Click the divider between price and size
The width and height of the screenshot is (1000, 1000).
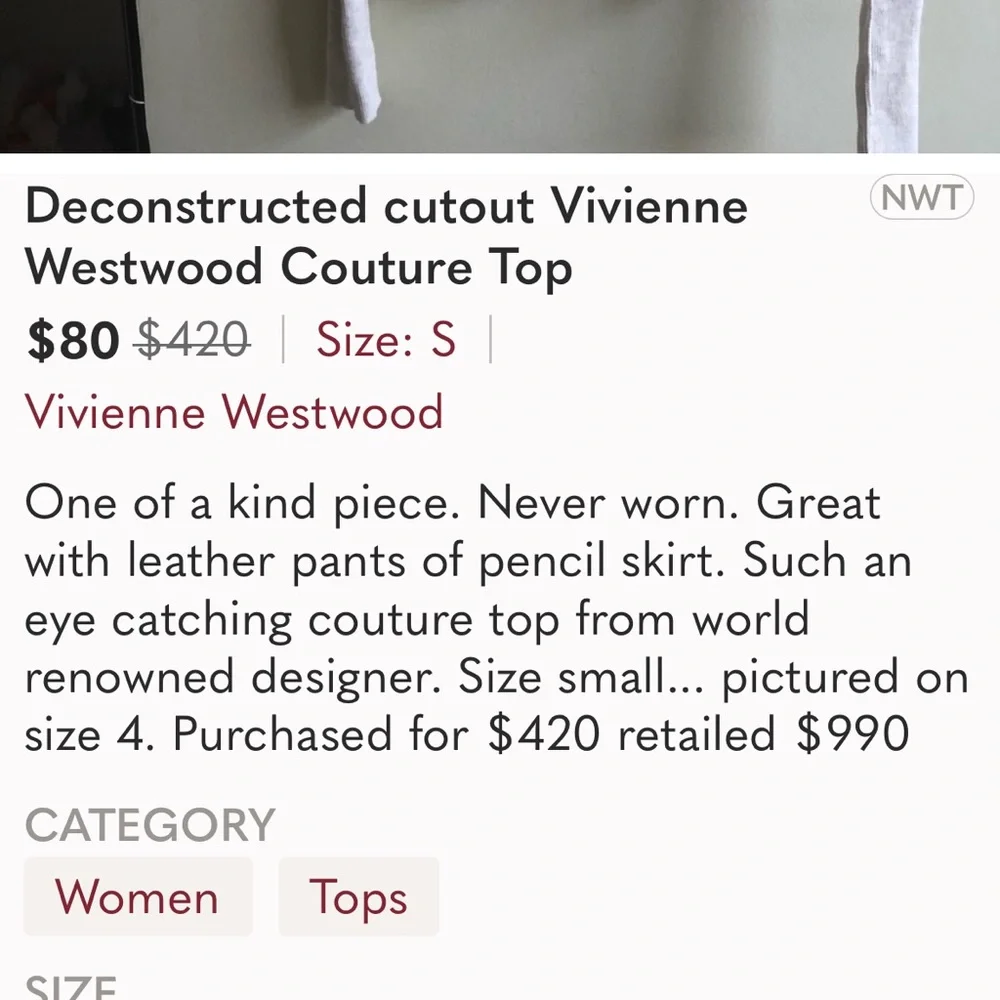(x=283, y=340)
